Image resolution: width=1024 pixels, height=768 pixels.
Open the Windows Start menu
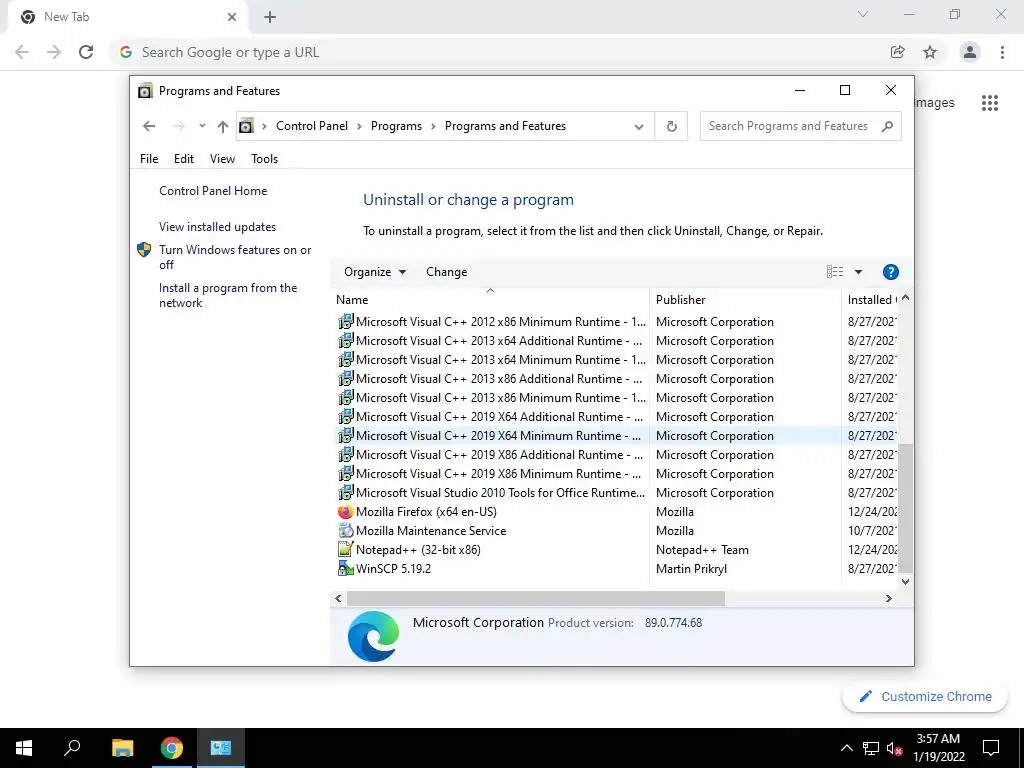point(24,748)
